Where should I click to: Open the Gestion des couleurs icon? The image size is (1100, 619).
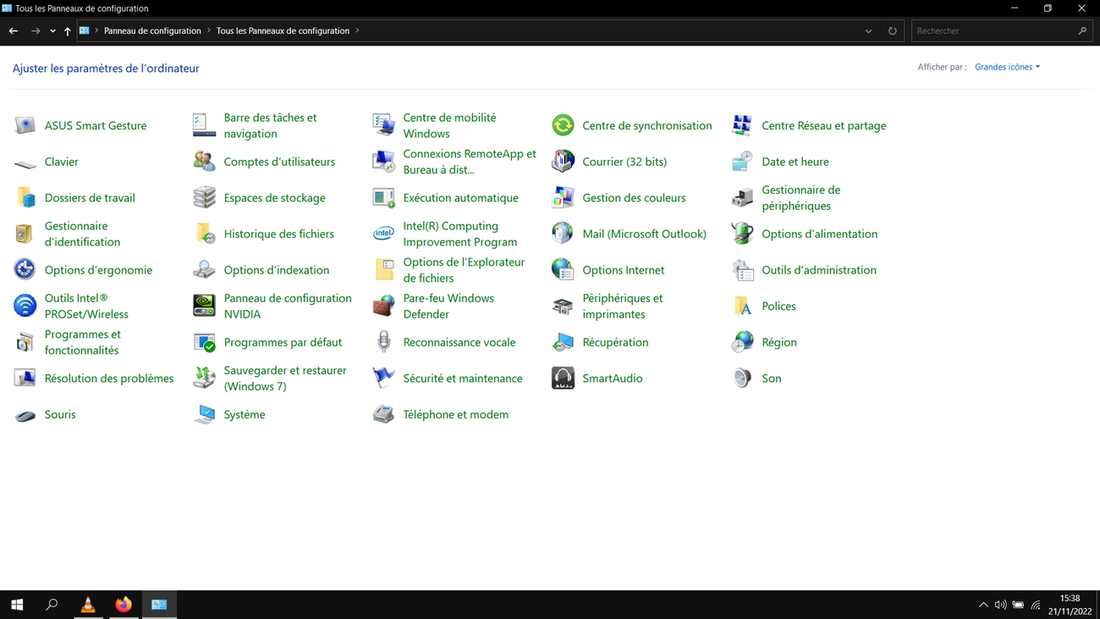click(x=563, y=198)
